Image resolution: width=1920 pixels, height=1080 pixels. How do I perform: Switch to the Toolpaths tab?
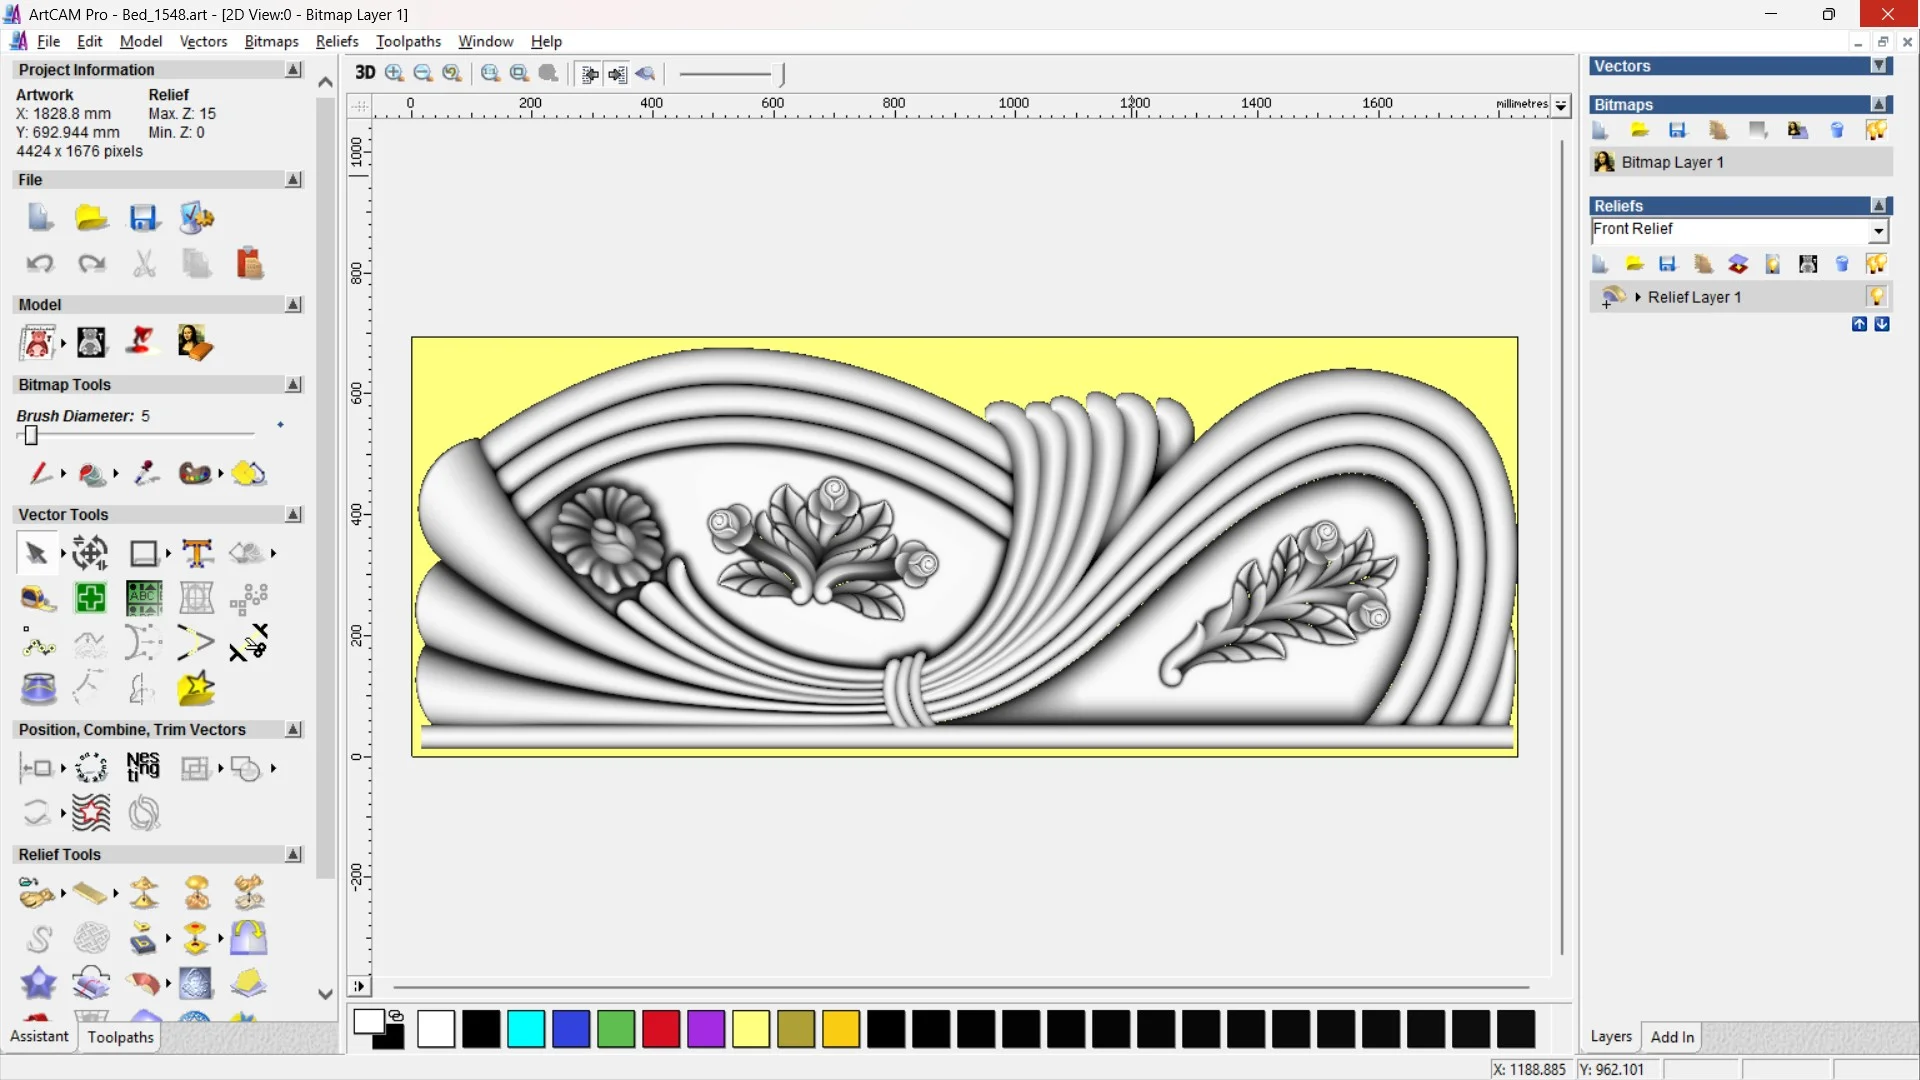coord(120,1037)
